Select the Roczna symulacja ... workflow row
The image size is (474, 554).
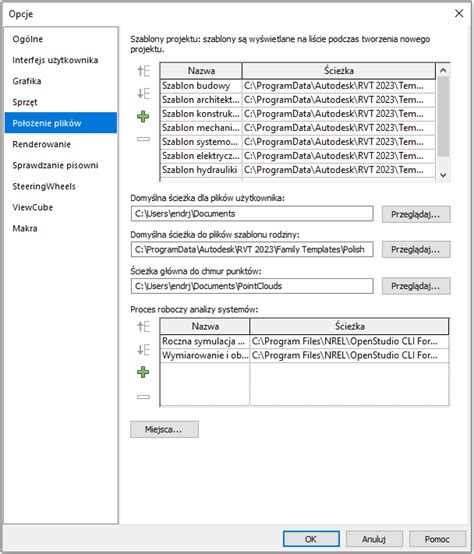tap(304, 341)
